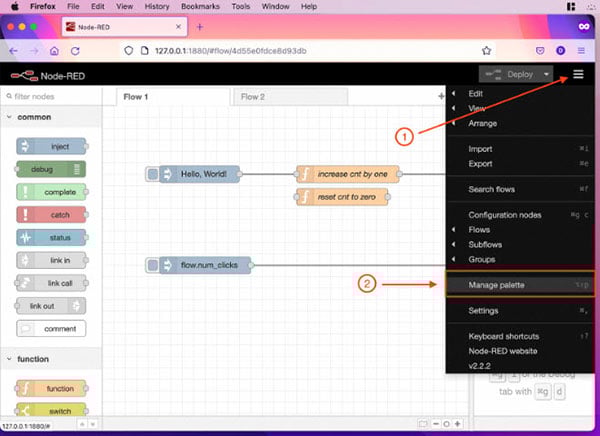Screen dimensions: 600x436
Task: Close the Node-RED browser tab
Action: tap(178, 27)
